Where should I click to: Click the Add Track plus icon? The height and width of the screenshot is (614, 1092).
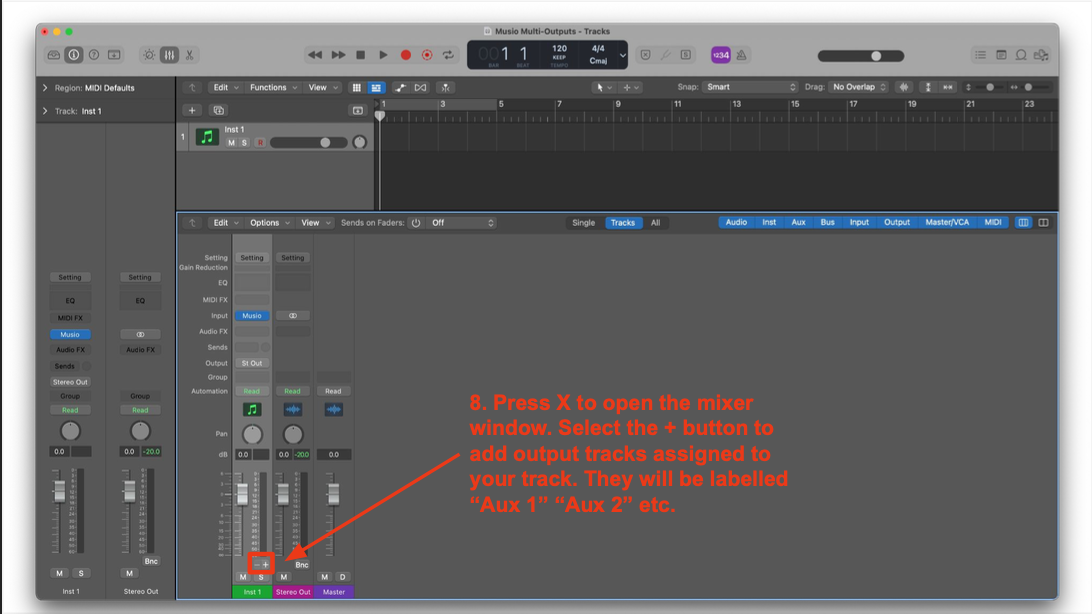pyautogui.click(x=192, y=110)
